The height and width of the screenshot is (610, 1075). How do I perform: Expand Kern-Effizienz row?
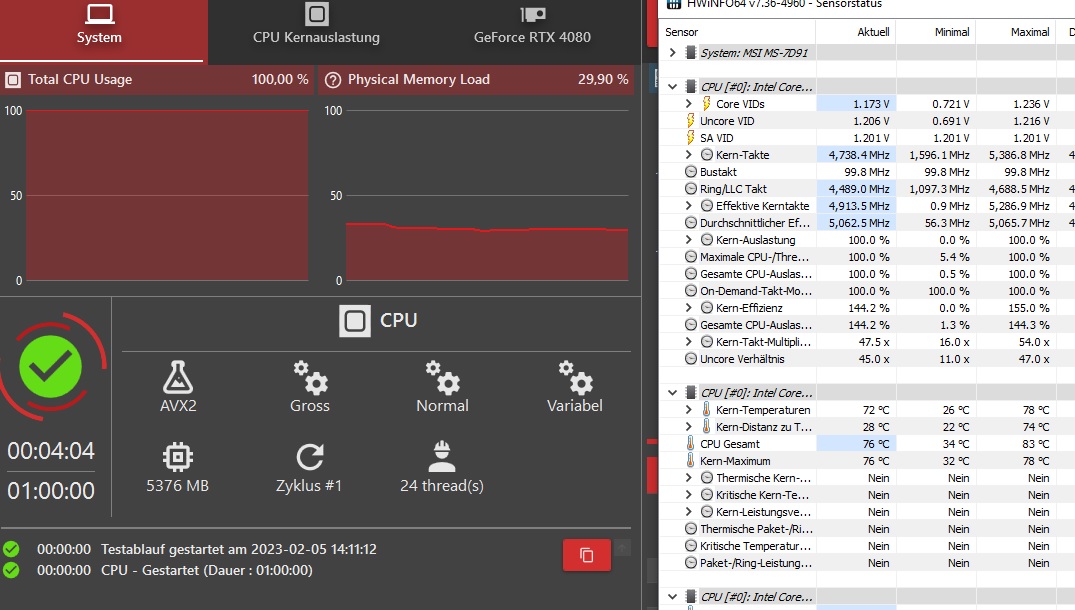coord(689,308)
